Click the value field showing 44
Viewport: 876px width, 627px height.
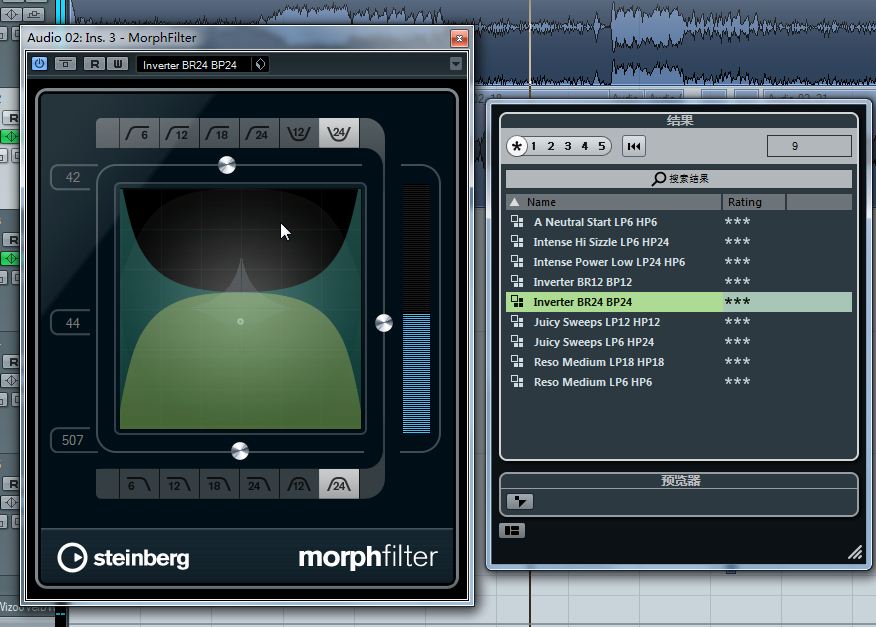73,323
